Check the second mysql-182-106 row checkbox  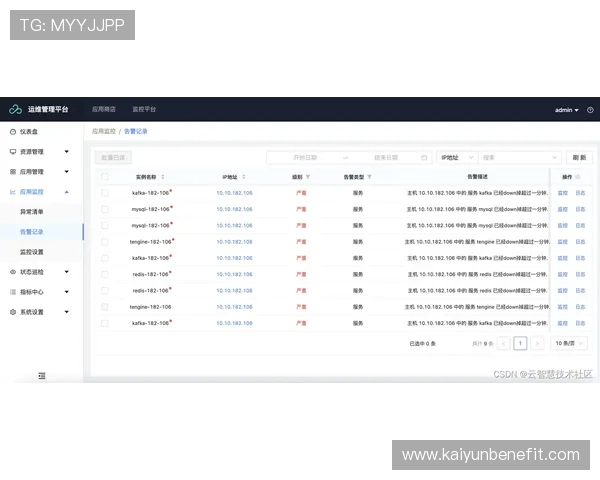pyautogui.click(x=105, y=225)
